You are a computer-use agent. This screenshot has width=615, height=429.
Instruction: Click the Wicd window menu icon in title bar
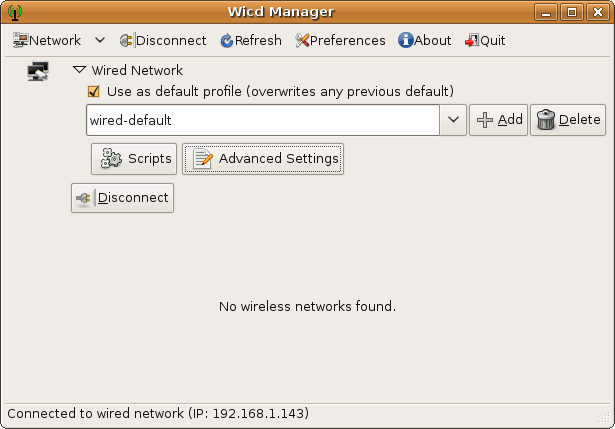pos(15,12)
